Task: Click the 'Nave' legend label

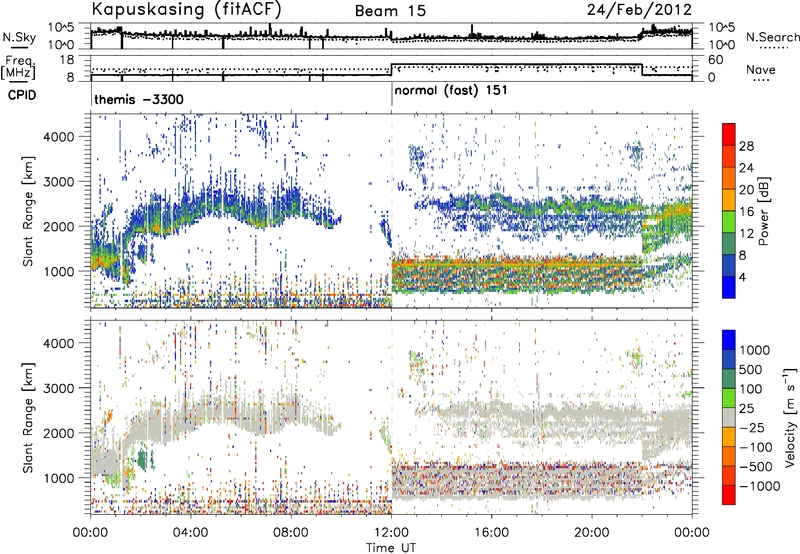Action: 760,69
